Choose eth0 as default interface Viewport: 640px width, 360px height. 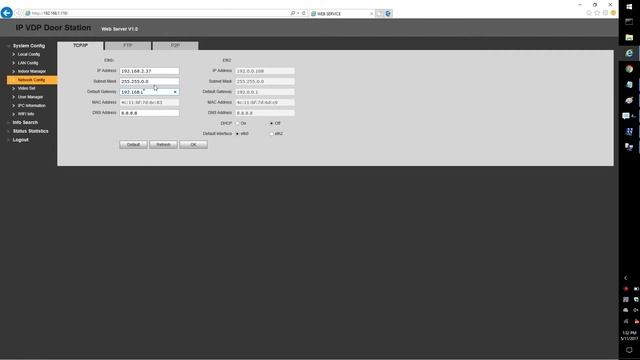[x=237, y=134]
